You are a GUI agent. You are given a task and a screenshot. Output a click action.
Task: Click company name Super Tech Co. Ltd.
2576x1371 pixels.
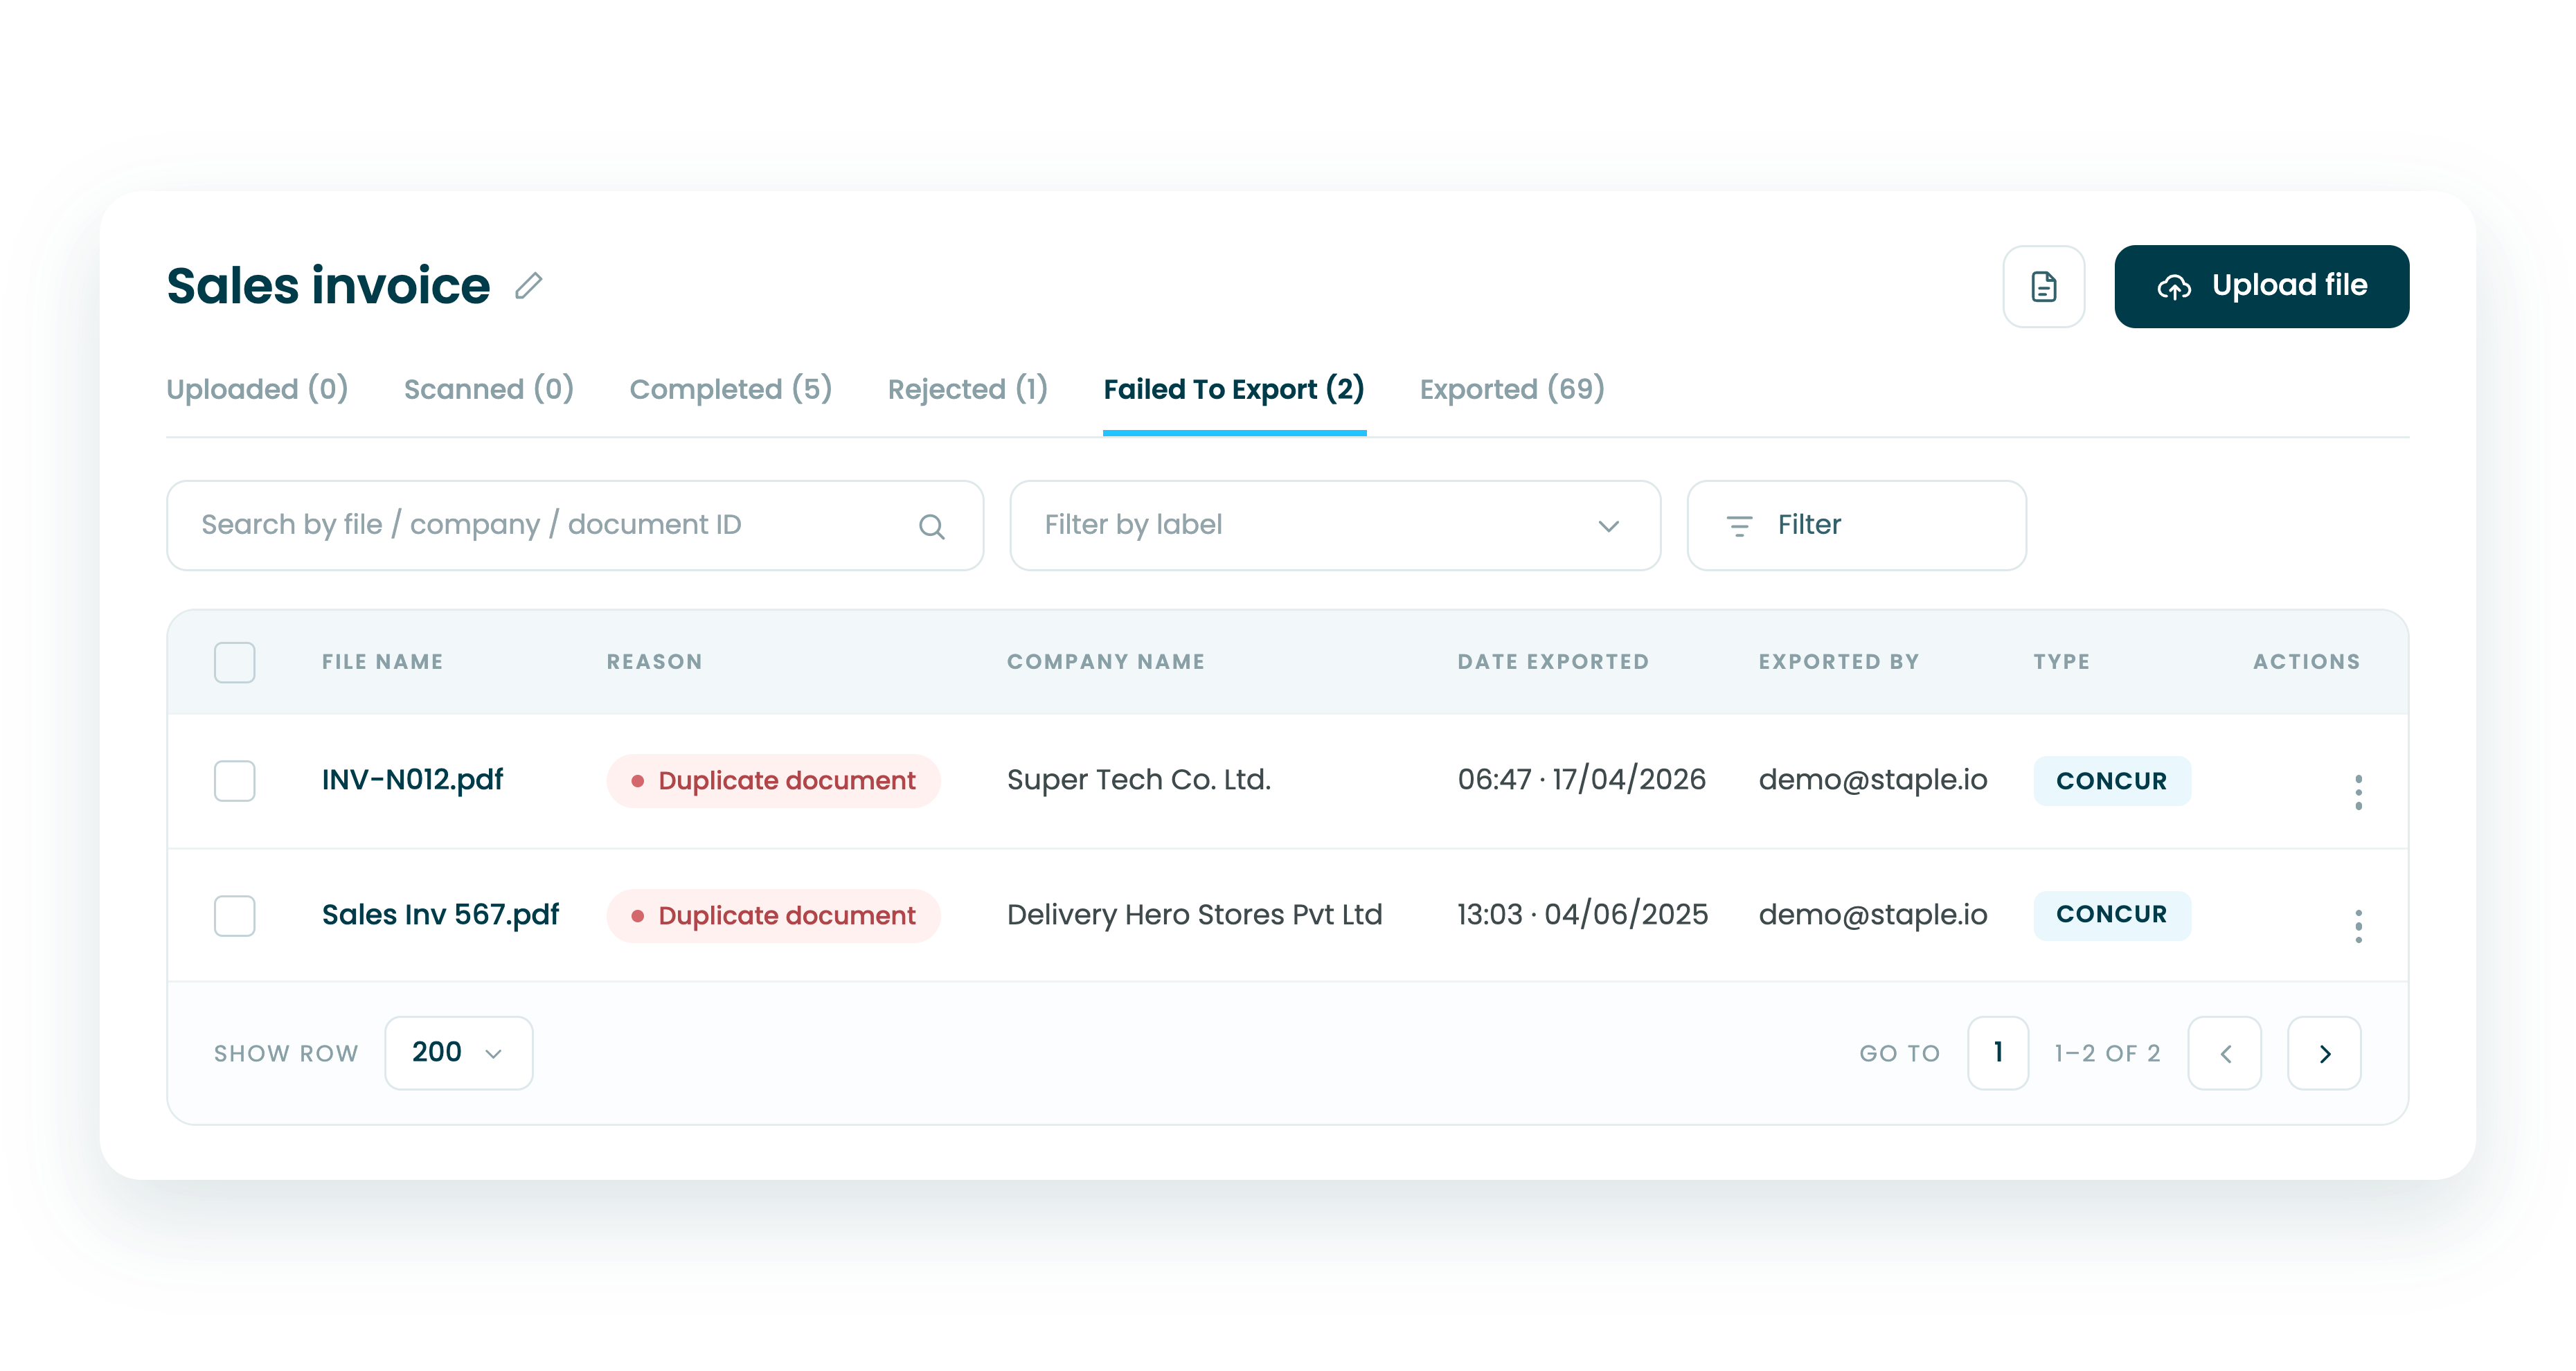pos(1138,780)
